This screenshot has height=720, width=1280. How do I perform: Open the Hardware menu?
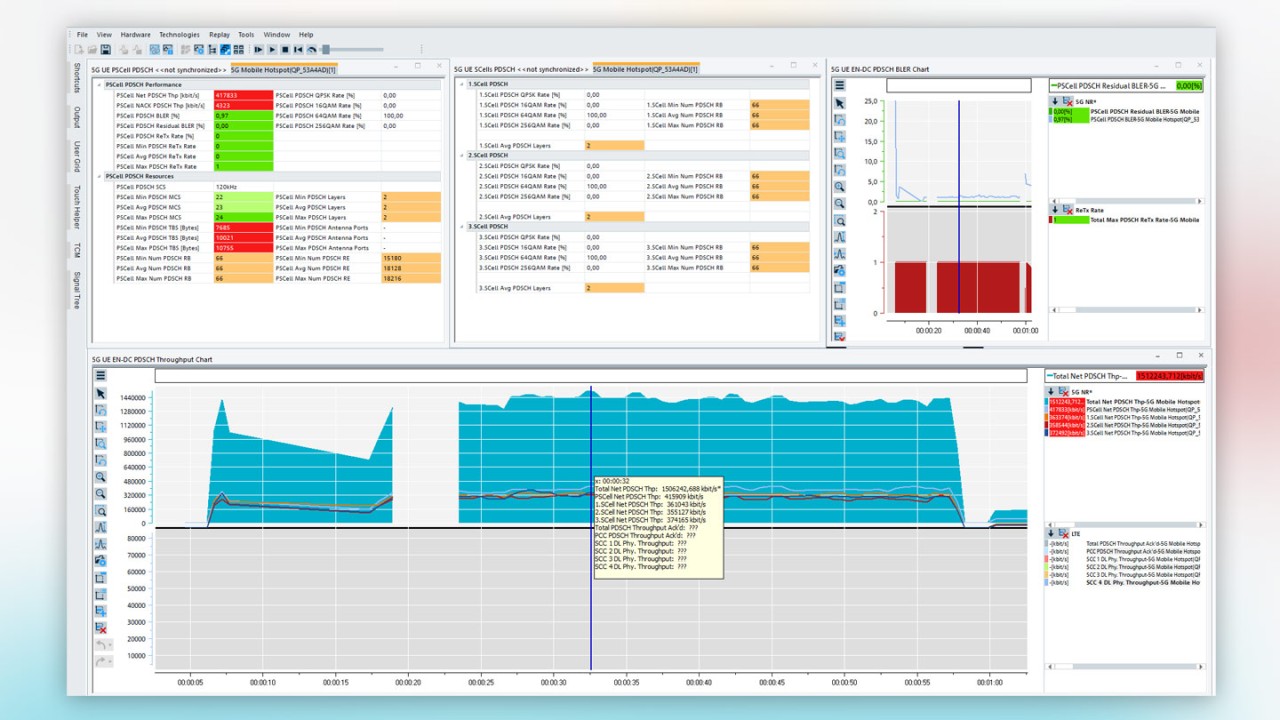[x=136, y=35]
